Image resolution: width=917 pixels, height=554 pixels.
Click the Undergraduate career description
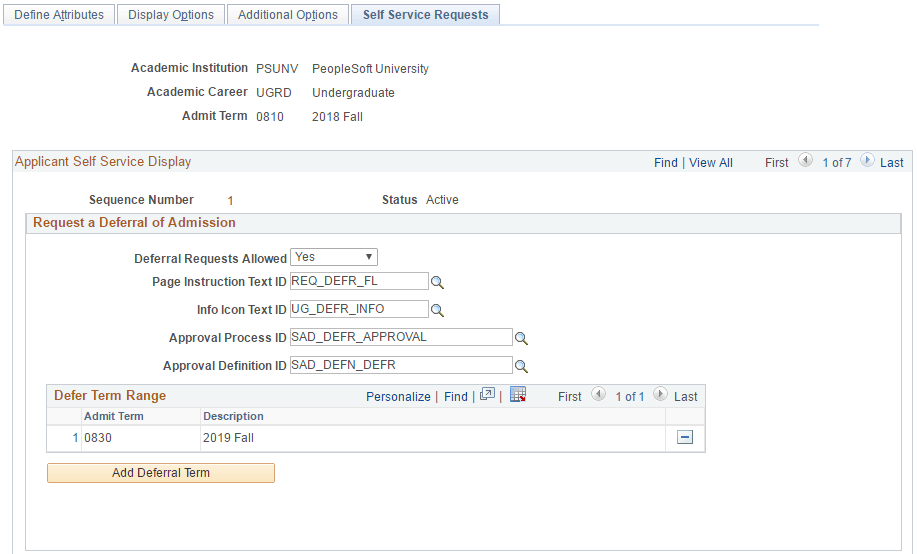pyautogui.click(x=353, y=92)
